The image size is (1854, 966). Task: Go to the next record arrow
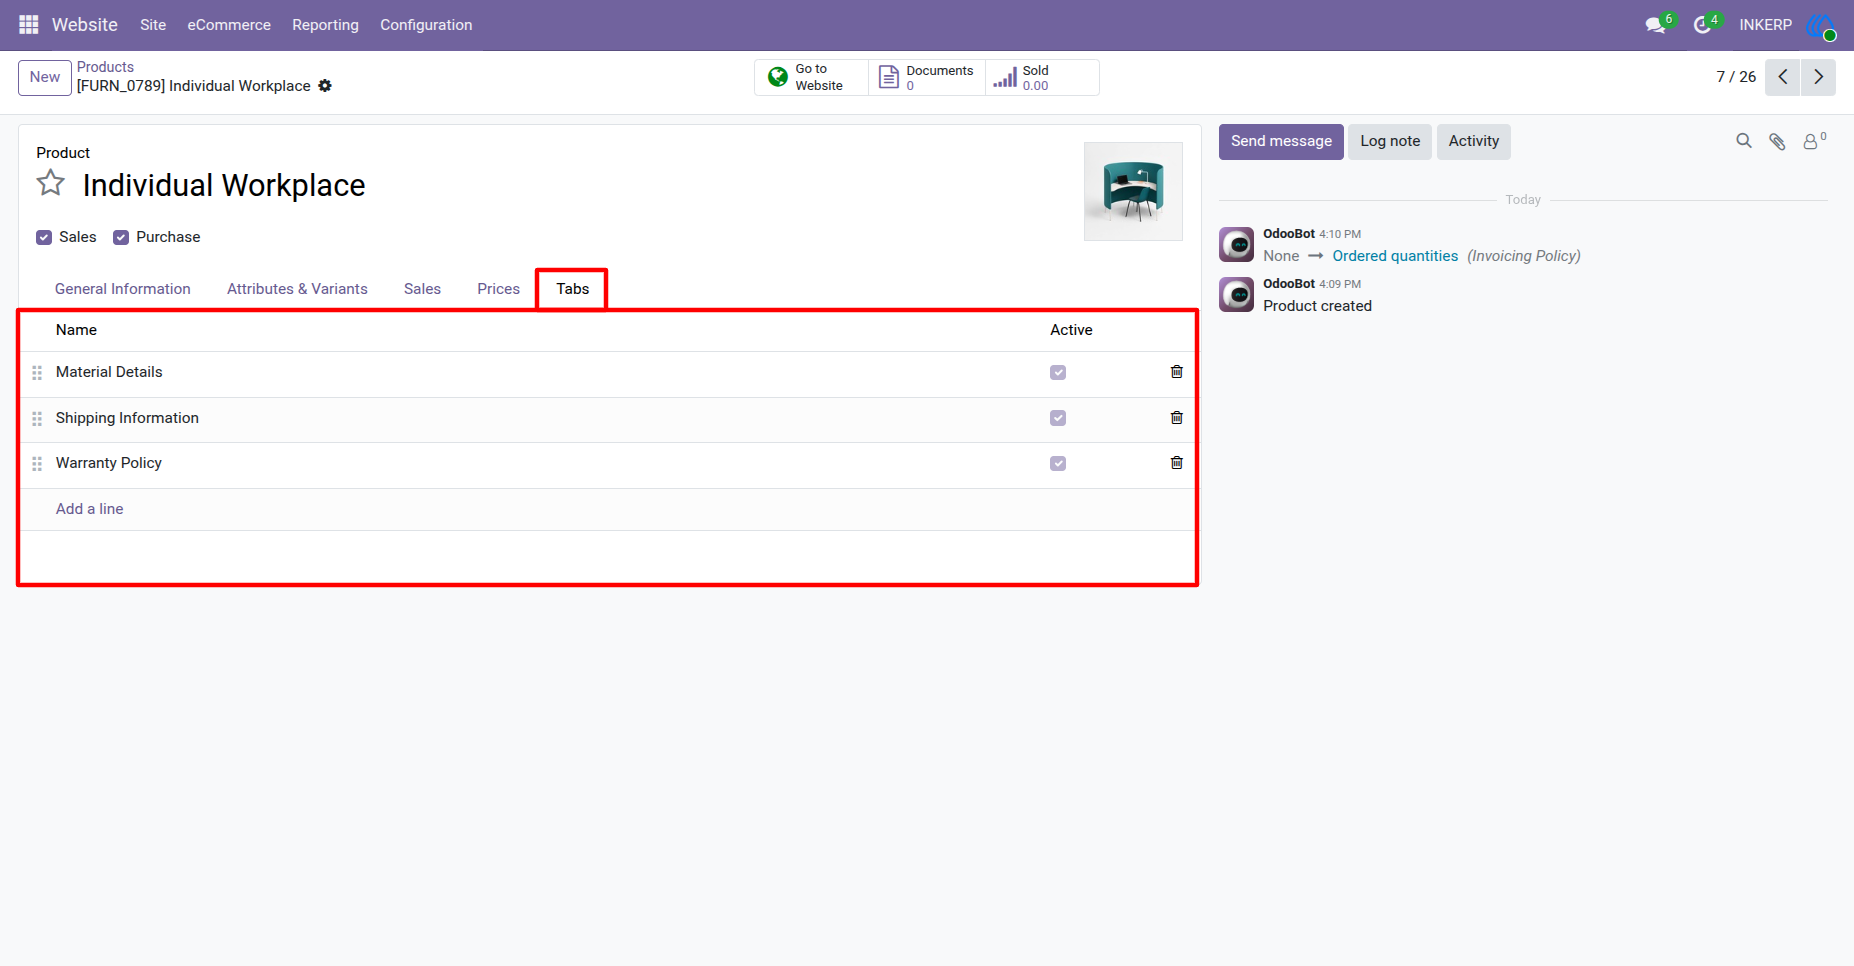click(1819, 77)
